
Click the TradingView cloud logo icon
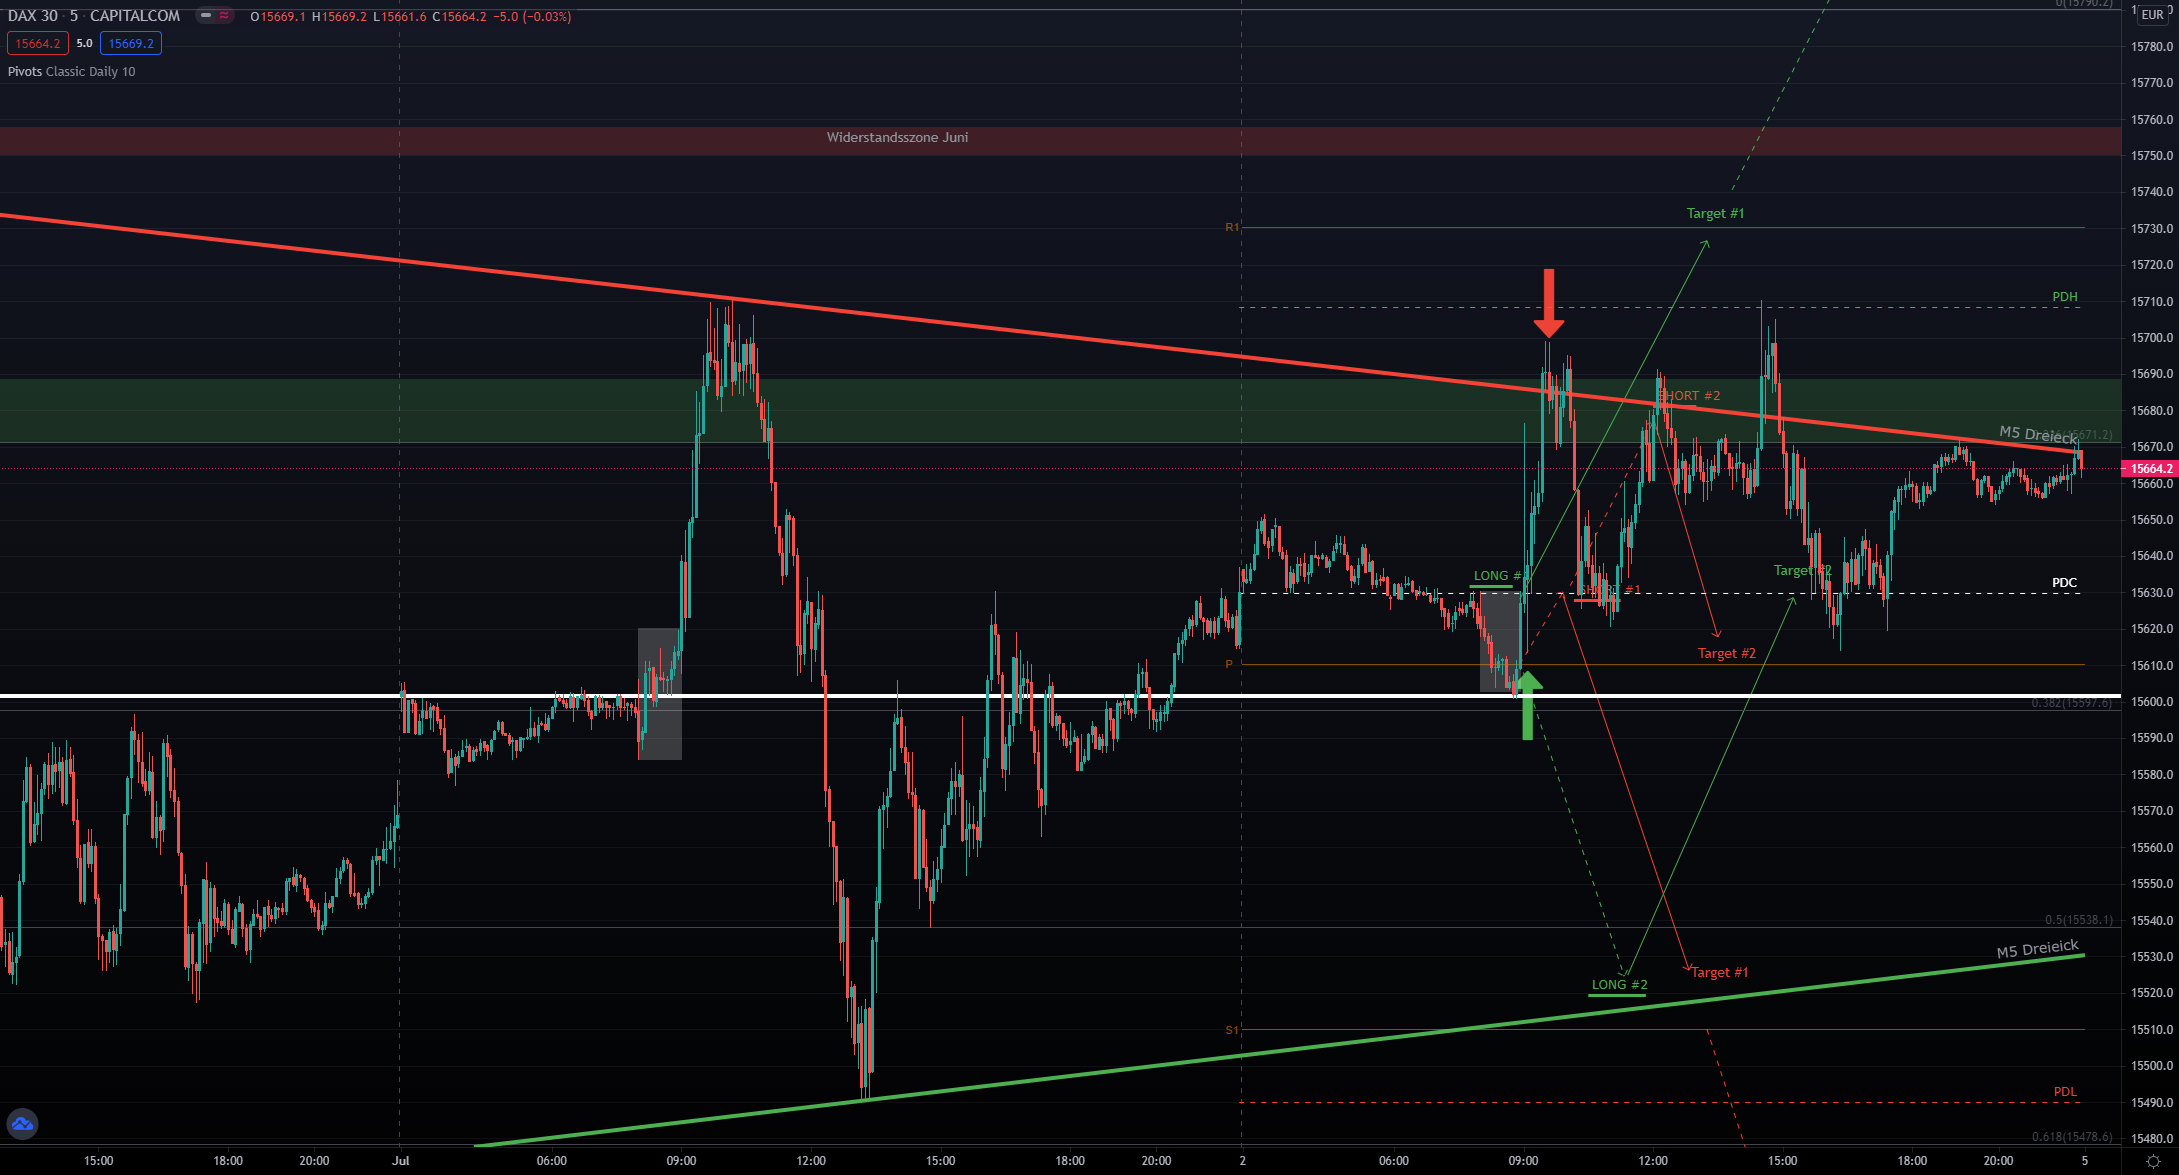22,1124
